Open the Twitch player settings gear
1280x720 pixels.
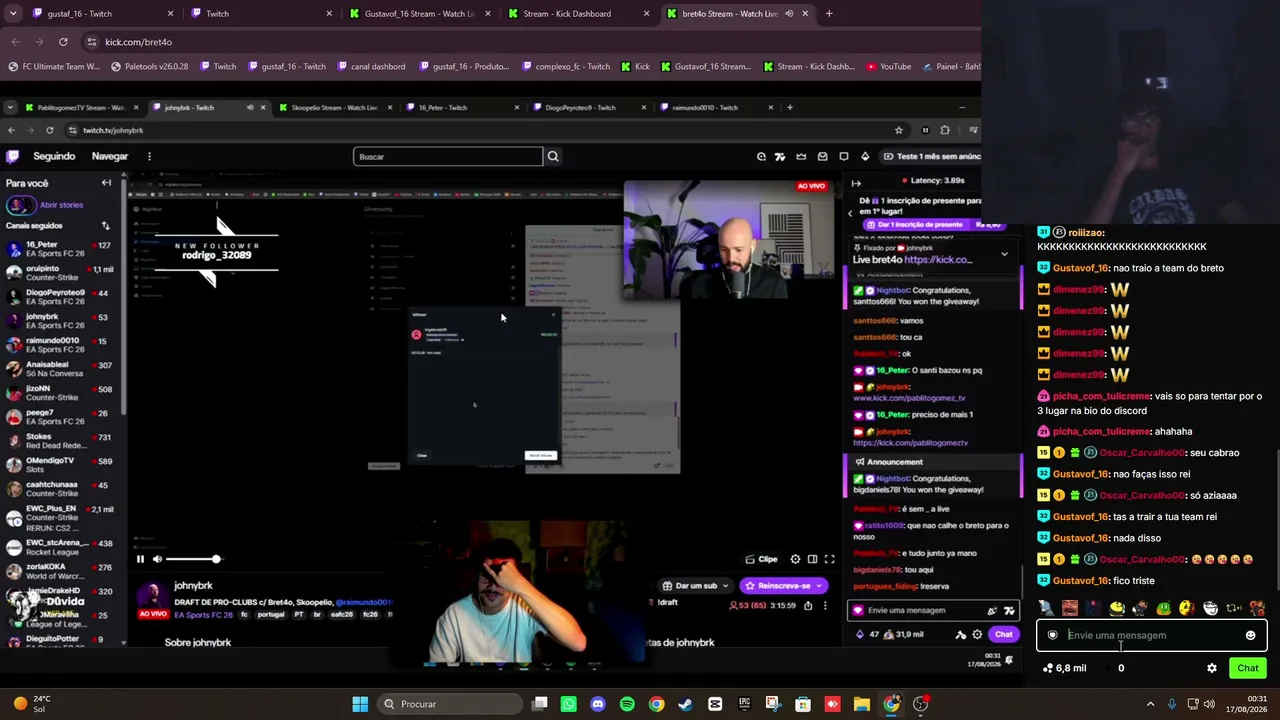795,559
